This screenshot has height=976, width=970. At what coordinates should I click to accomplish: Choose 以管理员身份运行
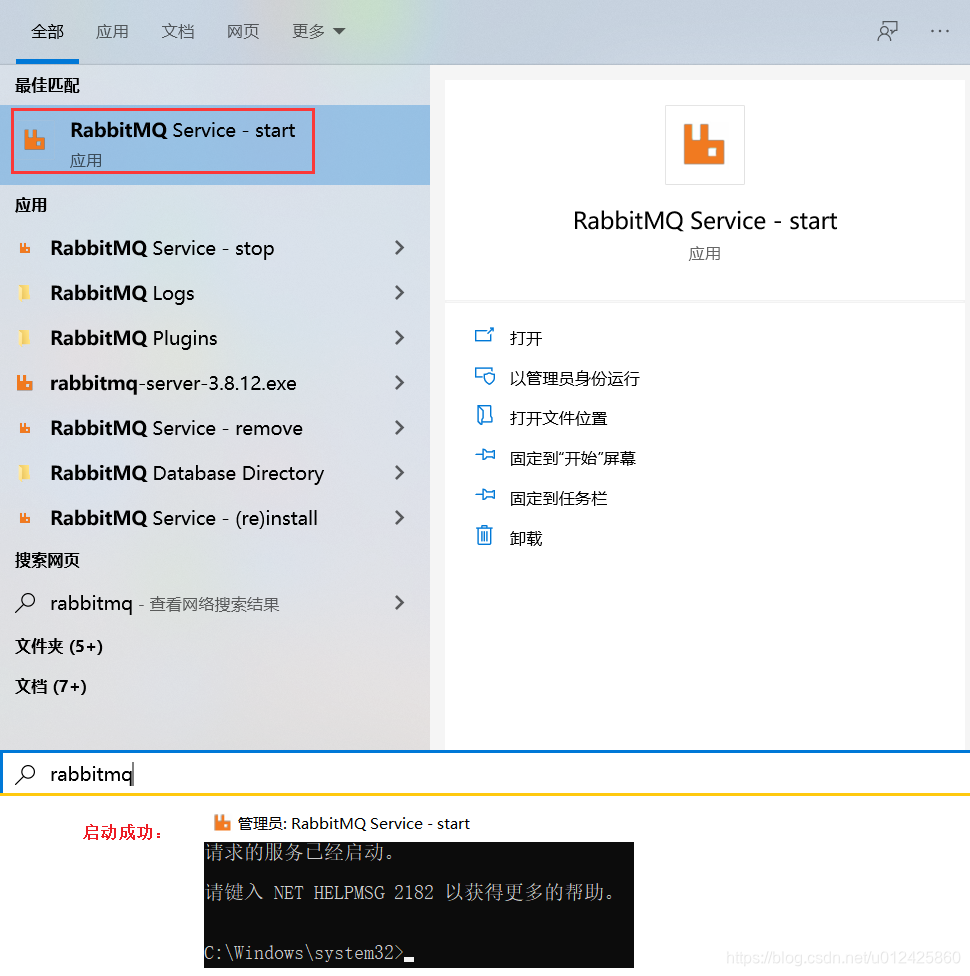pyautogui.click(x=574, y=378)
